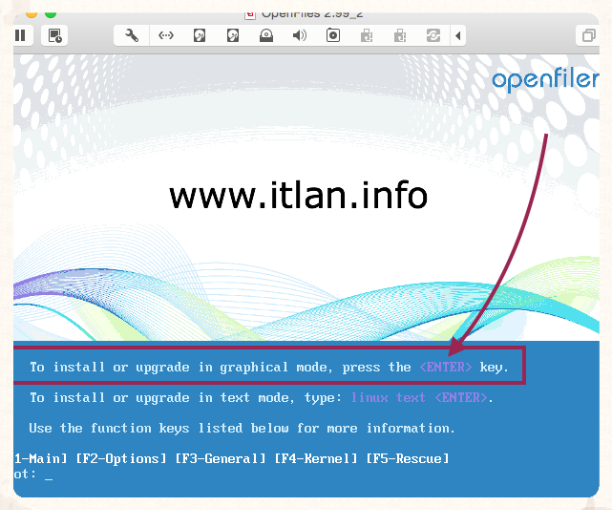Click the openfiler logo
The height and width of the screenshot is (510, 612).
coord(545,80)
